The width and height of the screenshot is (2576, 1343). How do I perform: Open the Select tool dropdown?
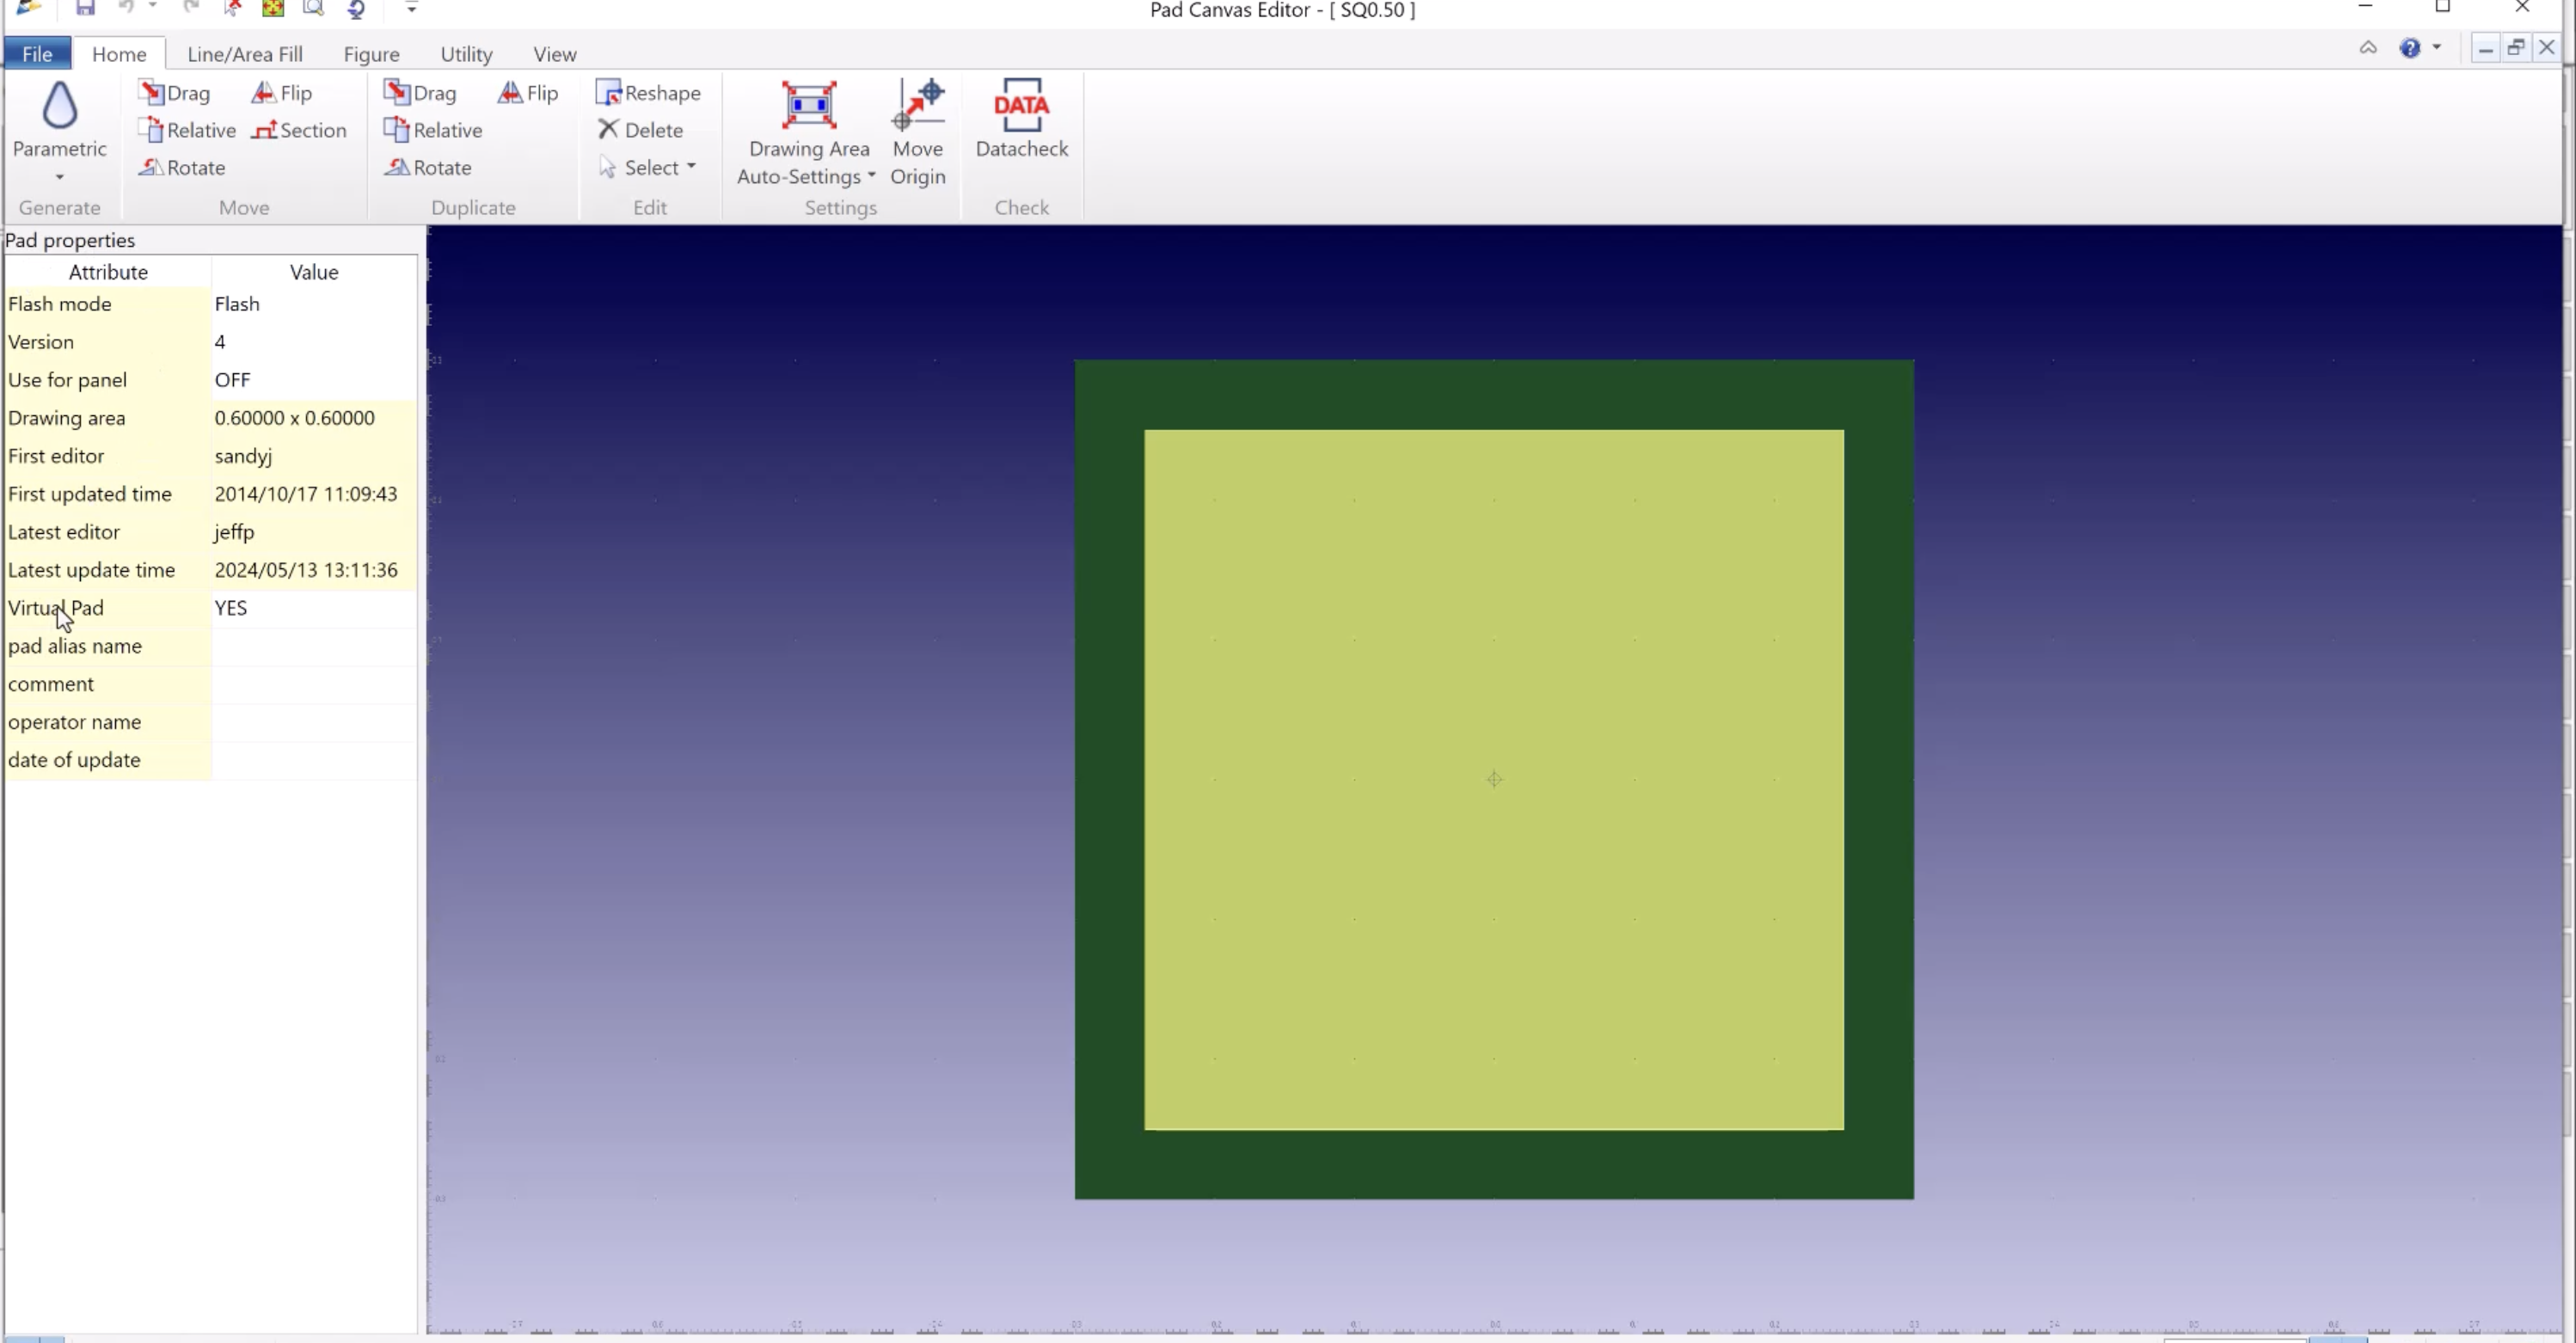click(x=694, y=167)
